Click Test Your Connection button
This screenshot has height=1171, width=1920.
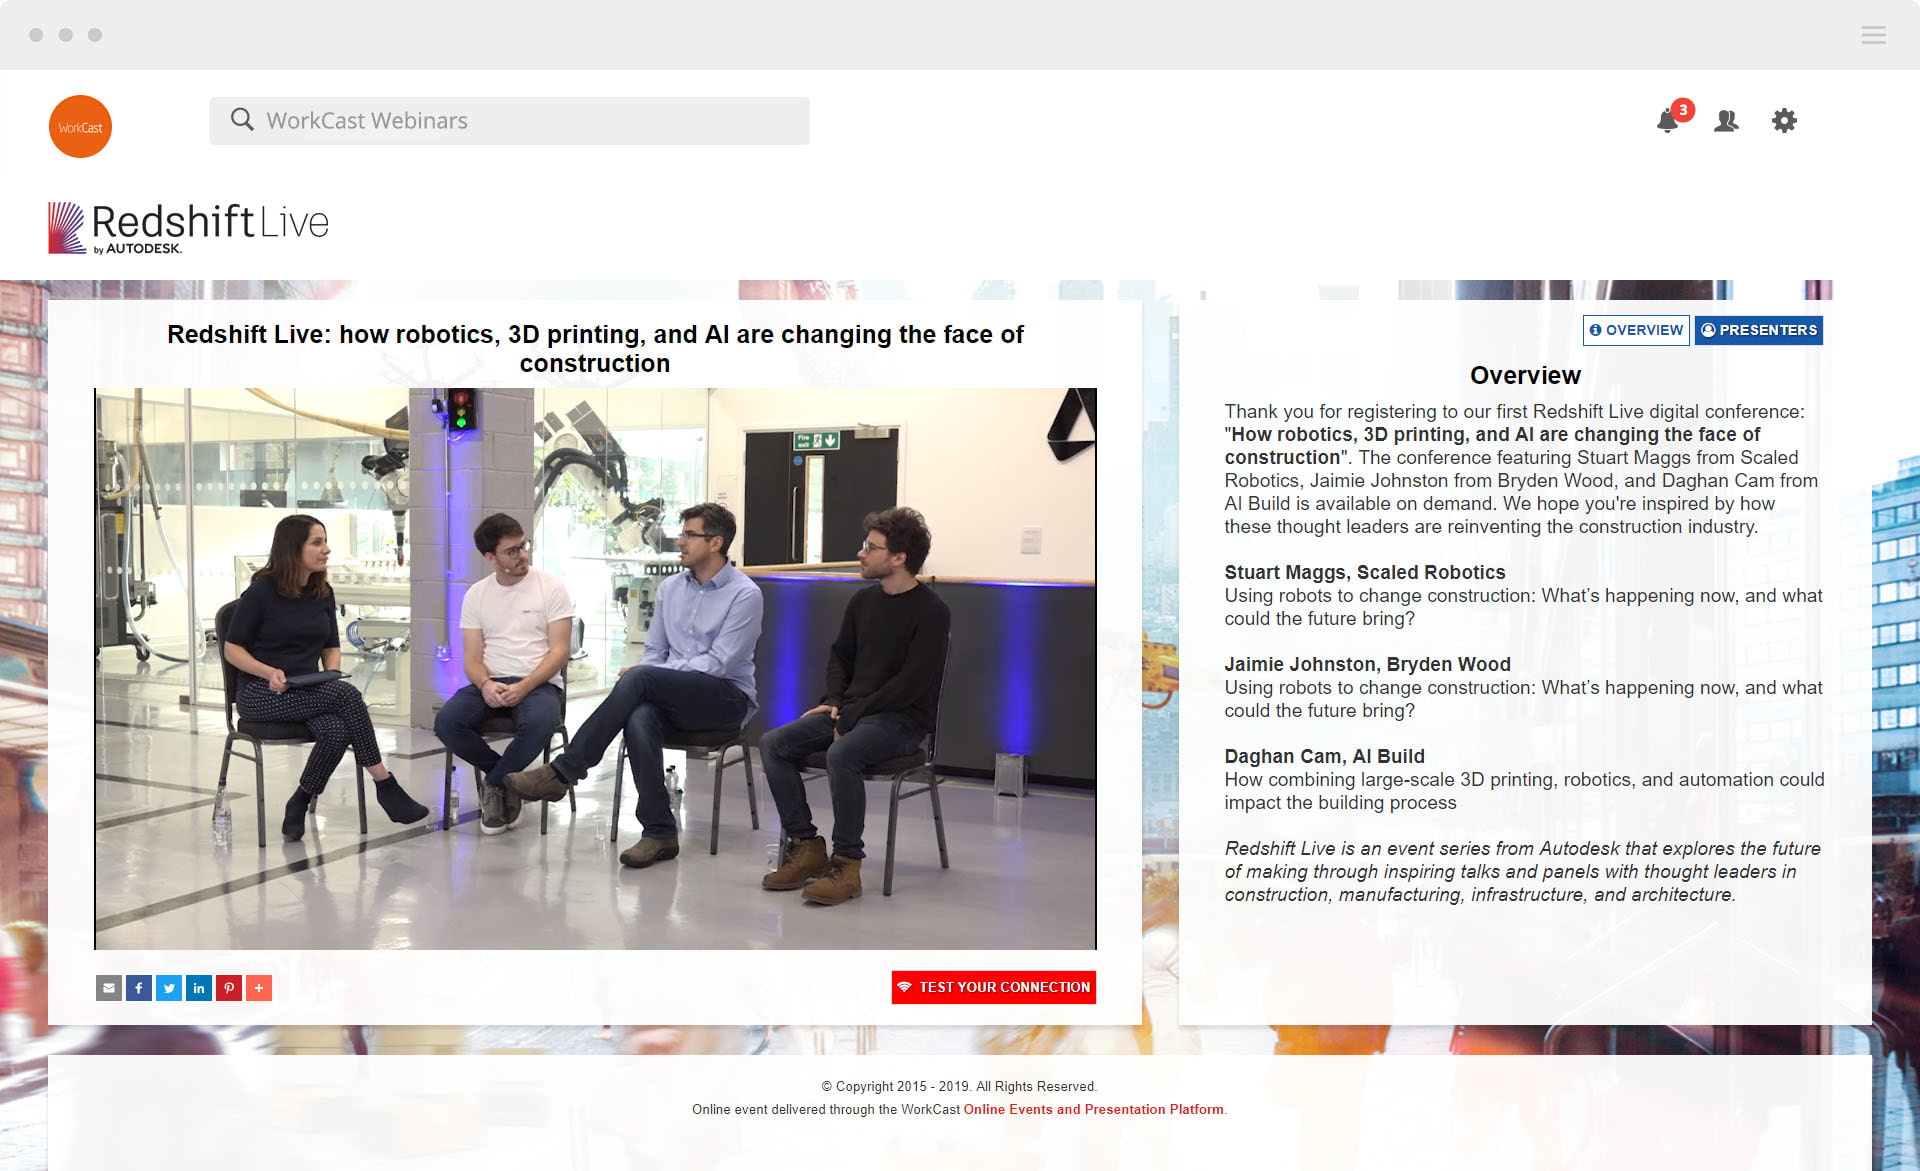(994, 987)
